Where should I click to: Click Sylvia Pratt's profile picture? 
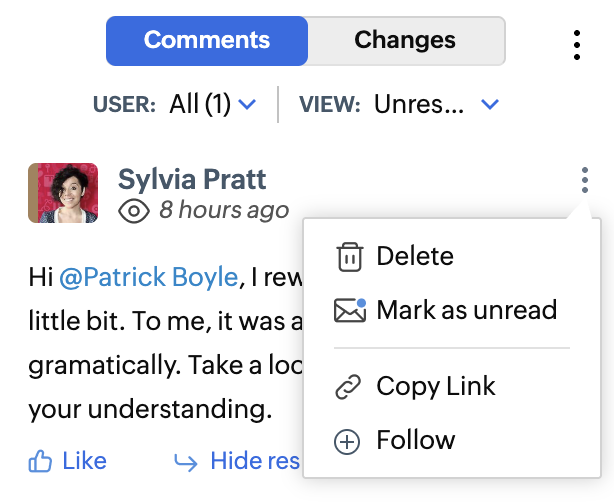[63, 193]
